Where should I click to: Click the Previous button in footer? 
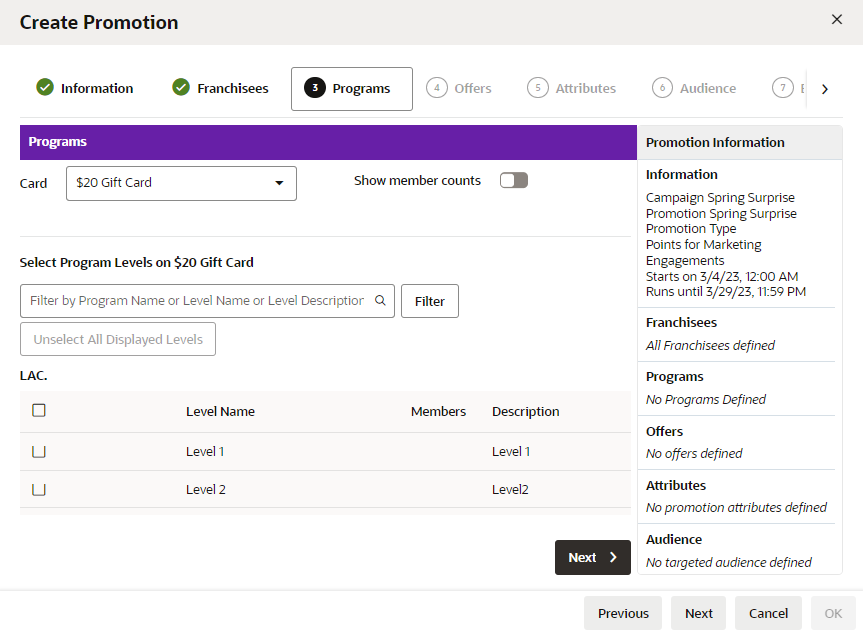pos(623,613)
